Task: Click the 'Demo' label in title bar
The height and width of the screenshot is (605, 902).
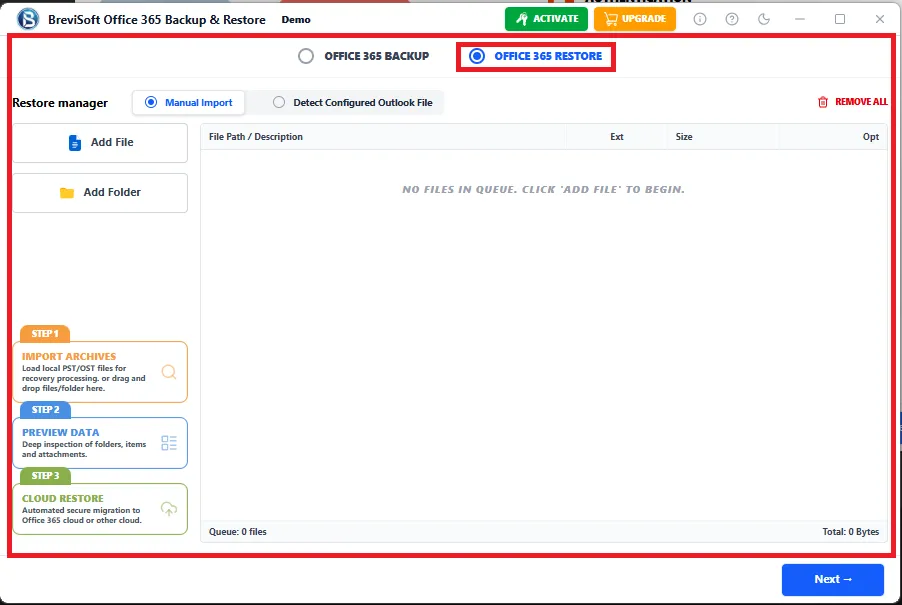Action: point(296,20)
